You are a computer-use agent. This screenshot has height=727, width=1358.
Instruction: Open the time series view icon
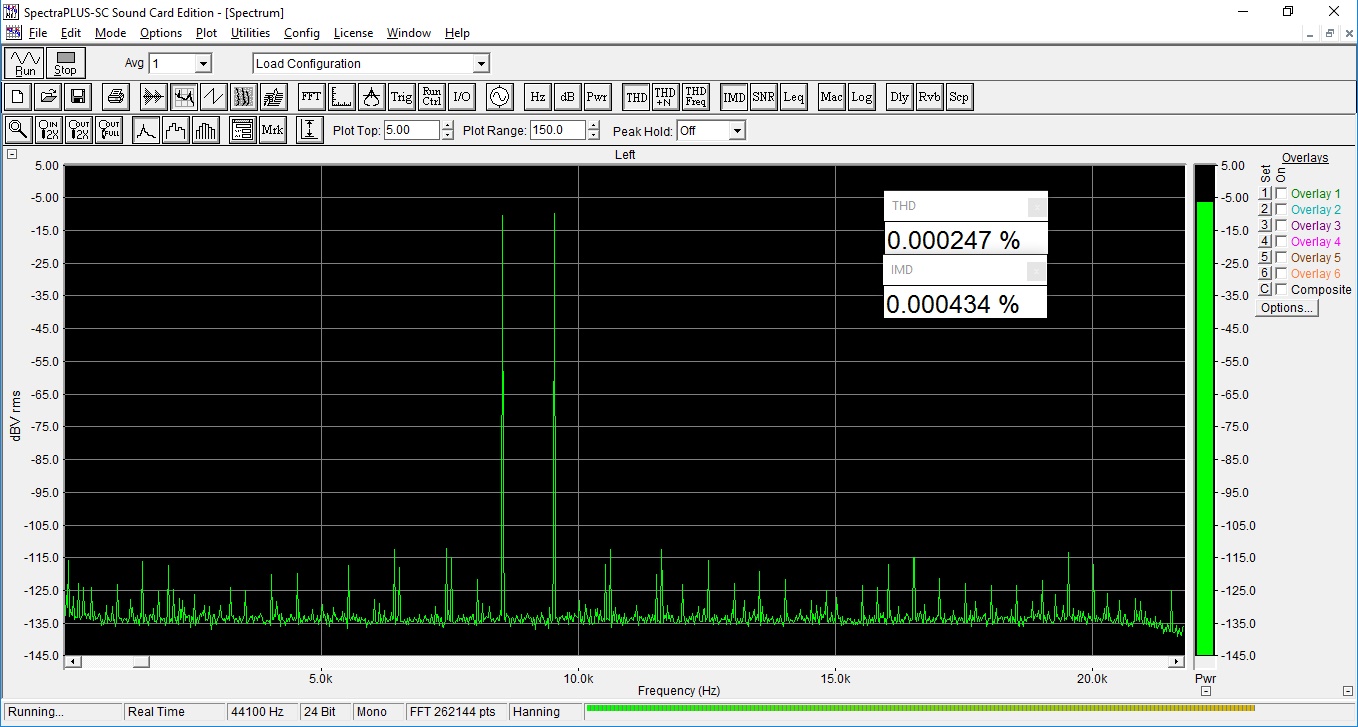coord(153,97)
